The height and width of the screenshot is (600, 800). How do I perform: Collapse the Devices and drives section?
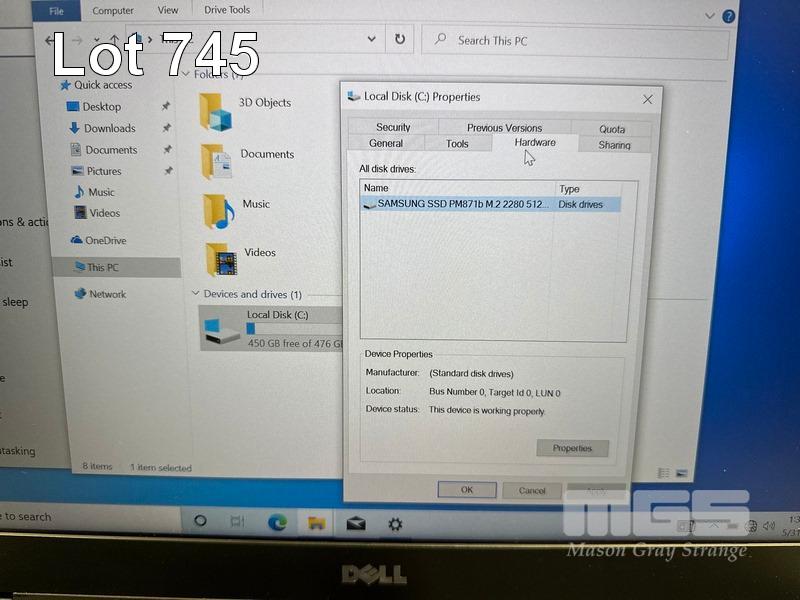(196, 294)
